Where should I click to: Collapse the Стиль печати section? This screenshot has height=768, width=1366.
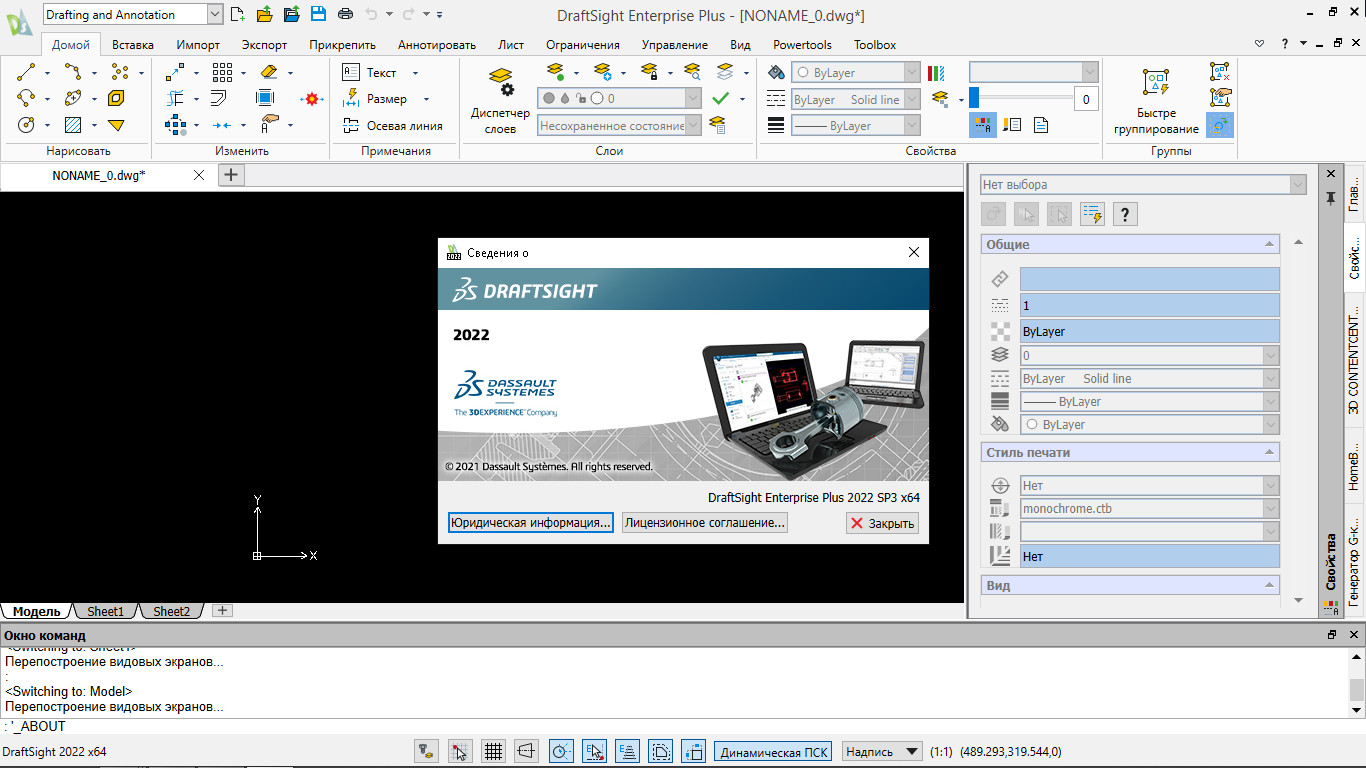(1270, 452)
